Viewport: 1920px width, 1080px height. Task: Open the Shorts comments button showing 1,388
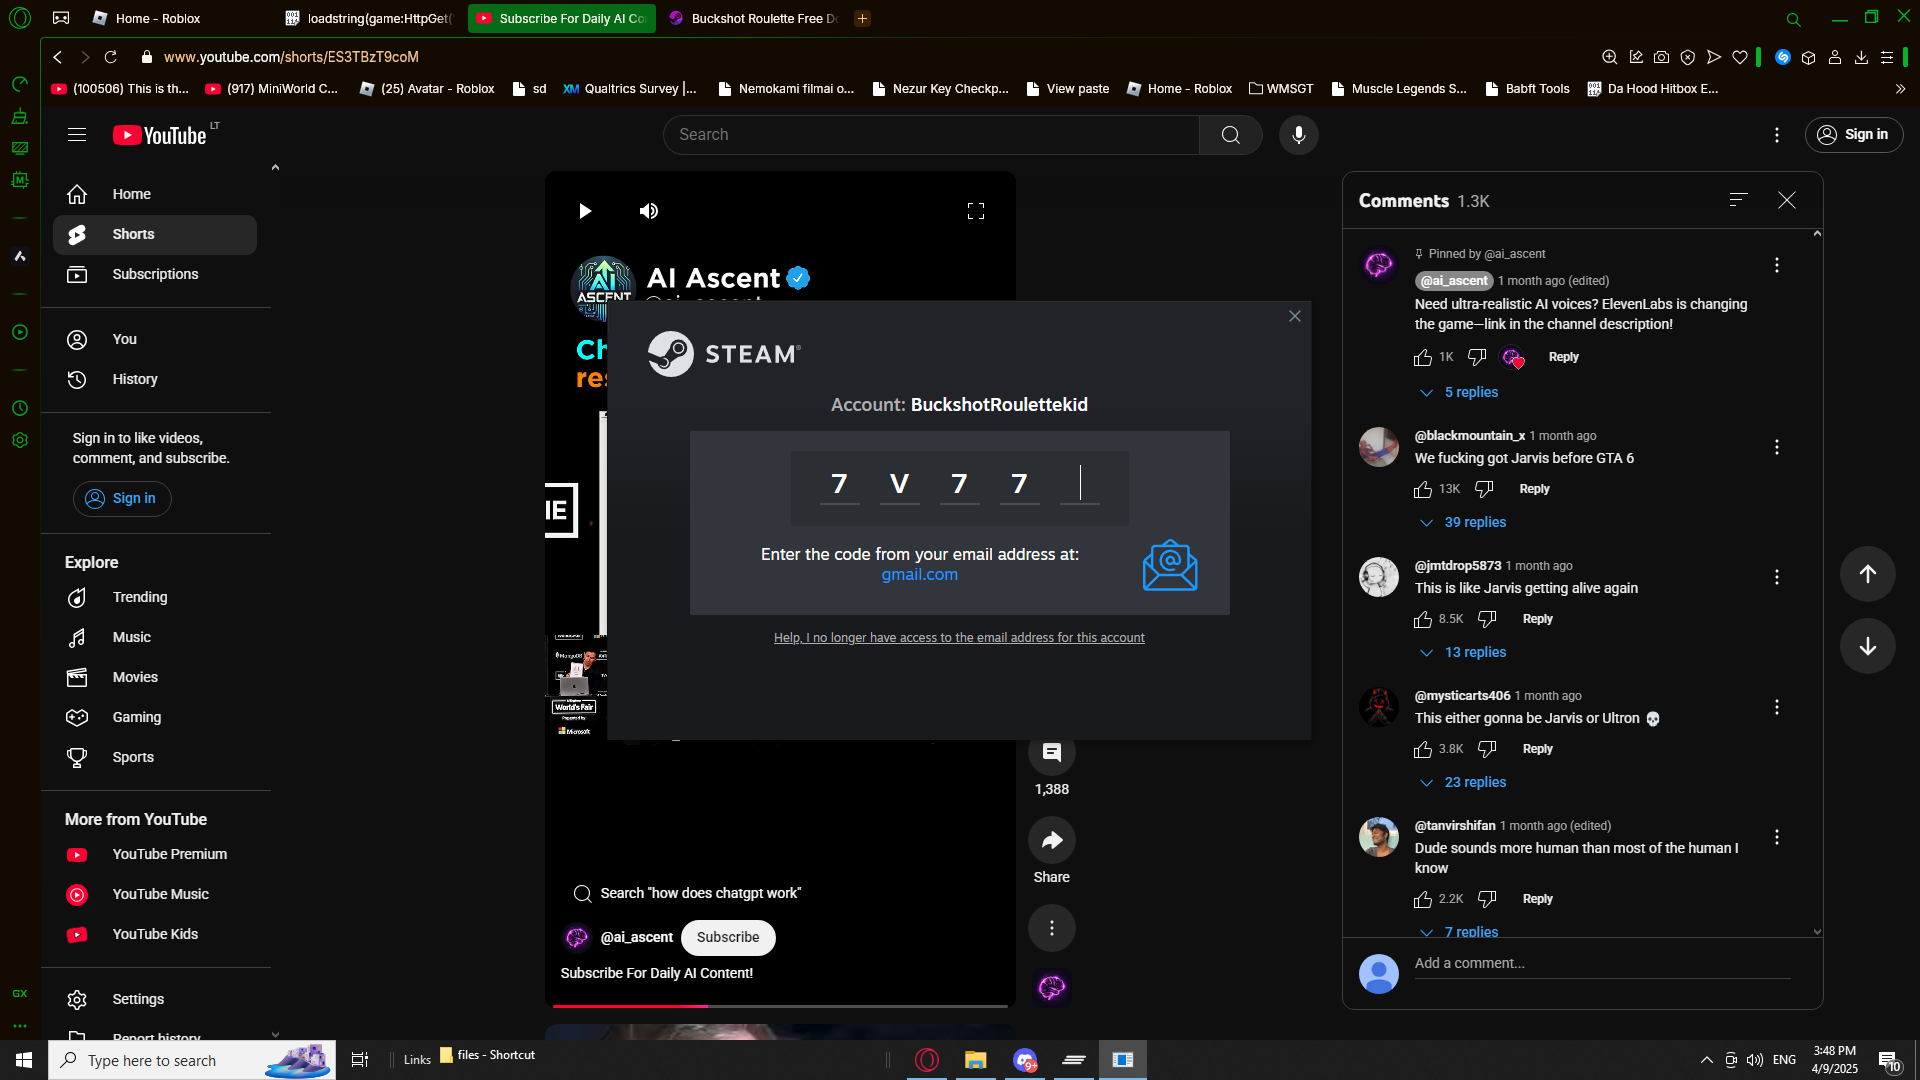pyautogui.click(x=1052, y=753)
